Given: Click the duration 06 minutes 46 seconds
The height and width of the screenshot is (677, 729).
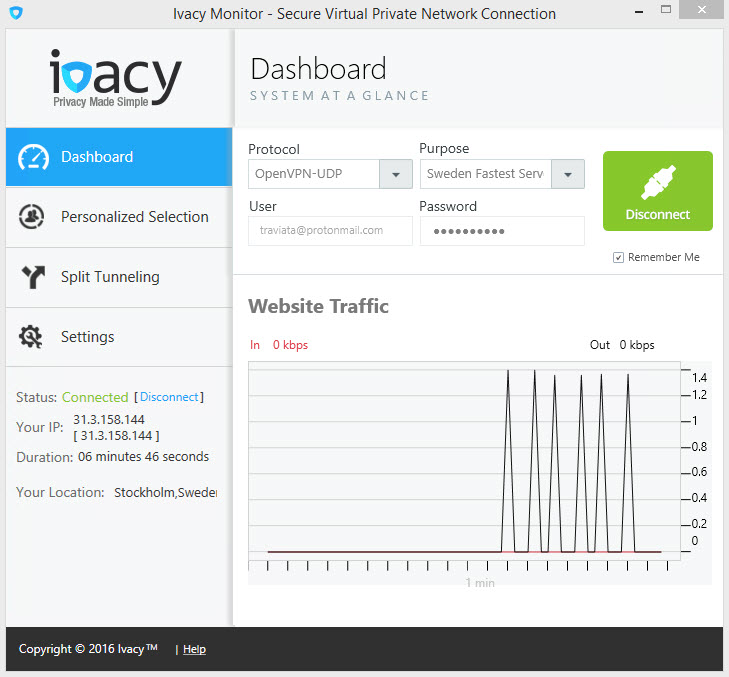Looking at the screenshot, I should [143, 457].
